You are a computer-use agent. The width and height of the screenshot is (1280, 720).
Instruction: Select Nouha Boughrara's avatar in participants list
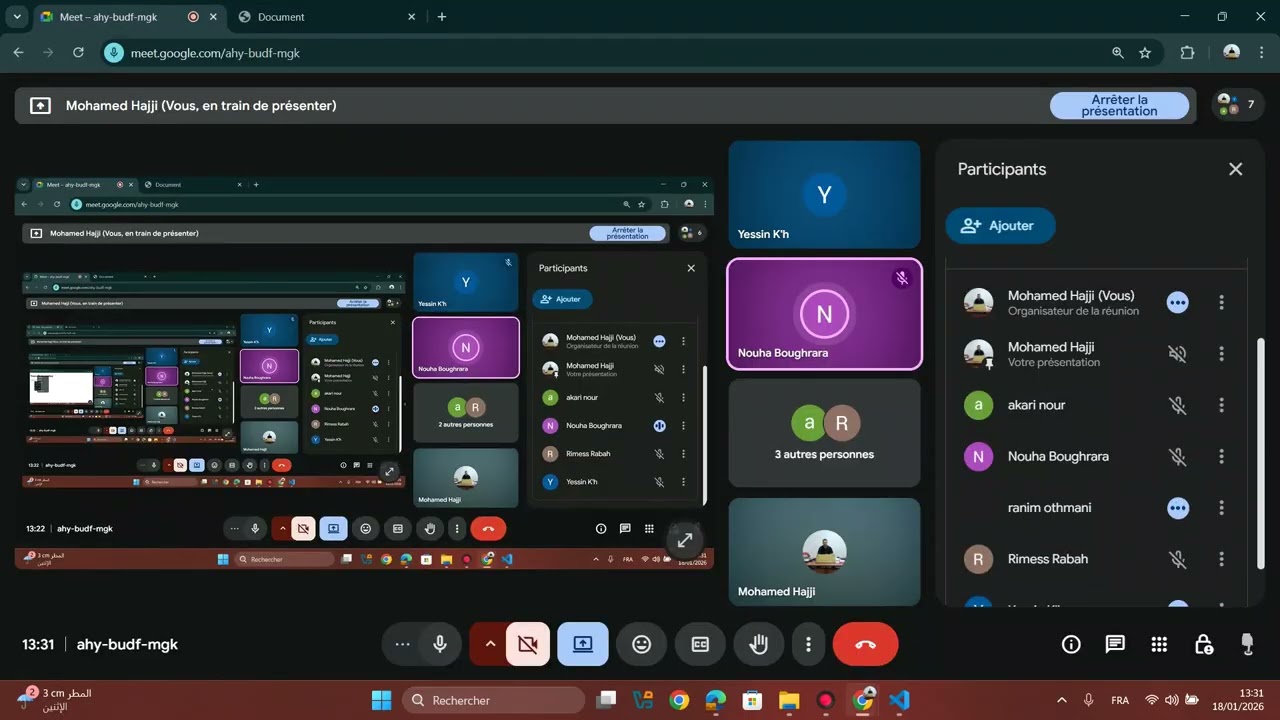[x=978, y=456]
